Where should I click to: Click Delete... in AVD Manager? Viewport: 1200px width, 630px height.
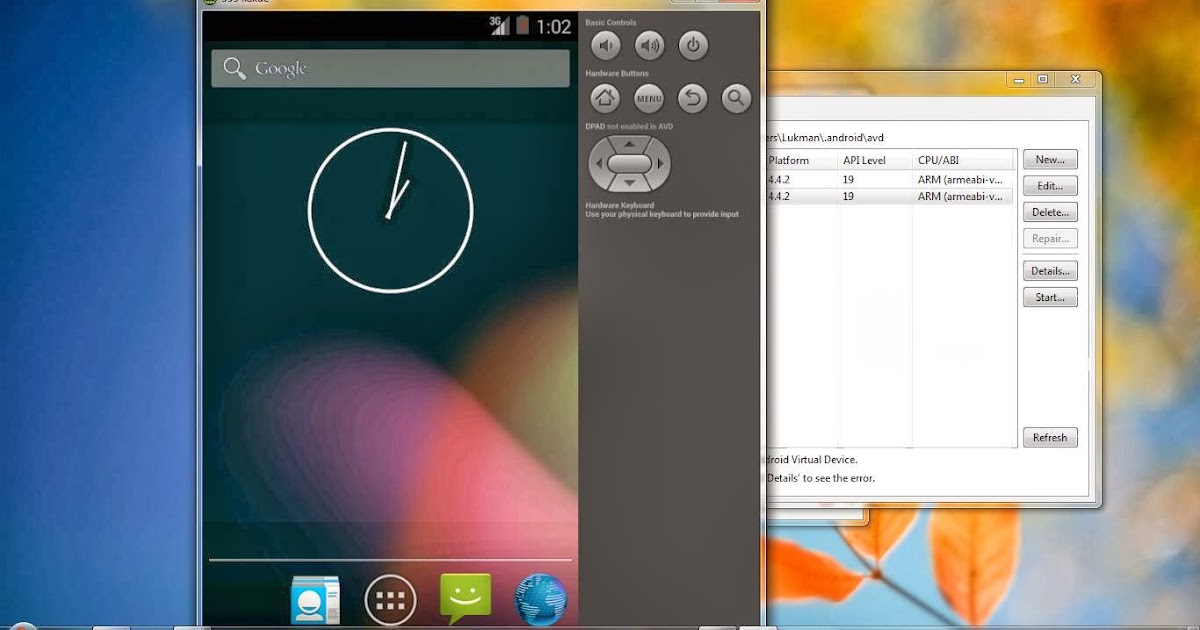[1050, 212]
